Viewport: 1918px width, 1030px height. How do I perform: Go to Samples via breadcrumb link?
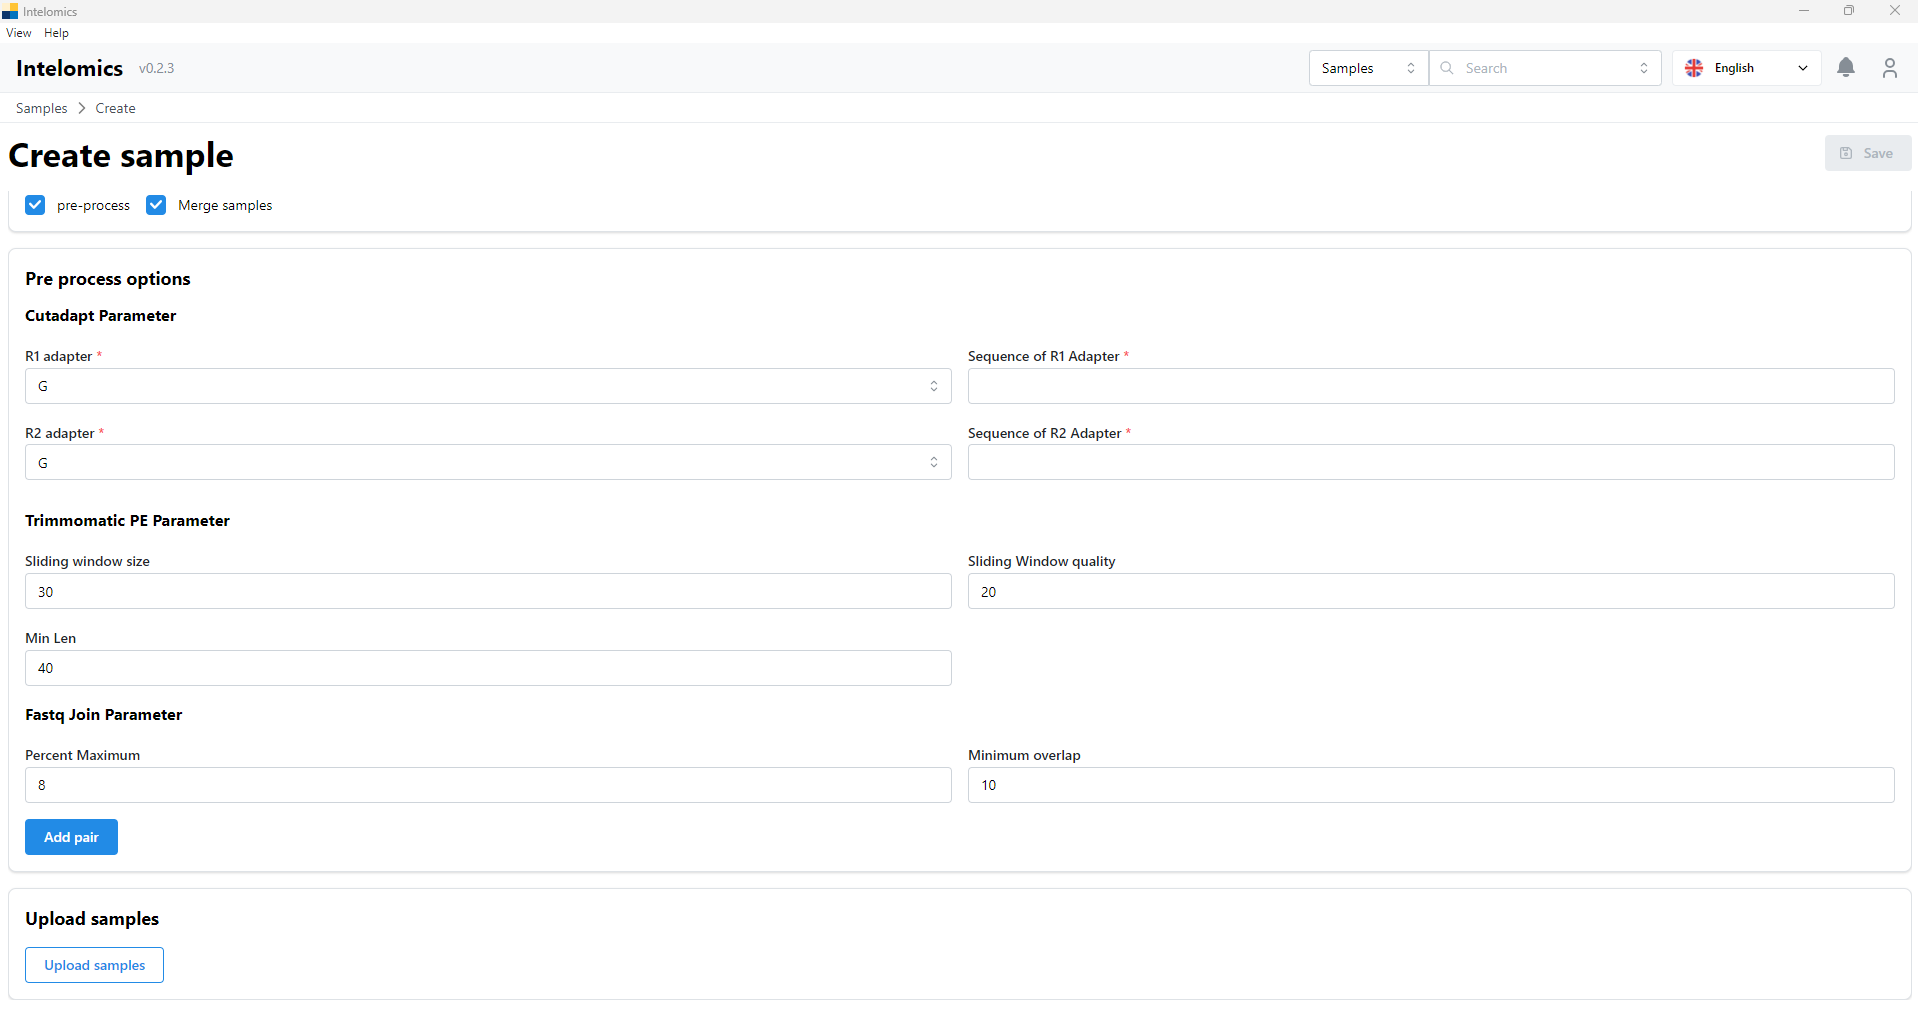[41, 108]
